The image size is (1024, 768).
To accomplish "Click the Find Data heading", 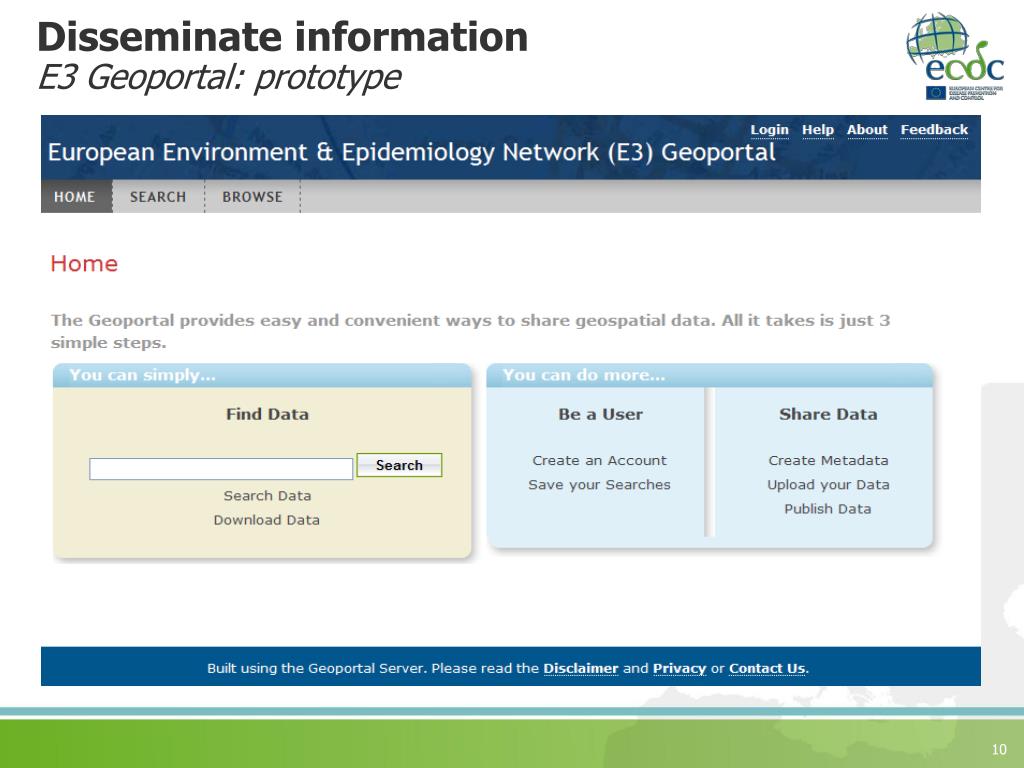I will point(267,414).
